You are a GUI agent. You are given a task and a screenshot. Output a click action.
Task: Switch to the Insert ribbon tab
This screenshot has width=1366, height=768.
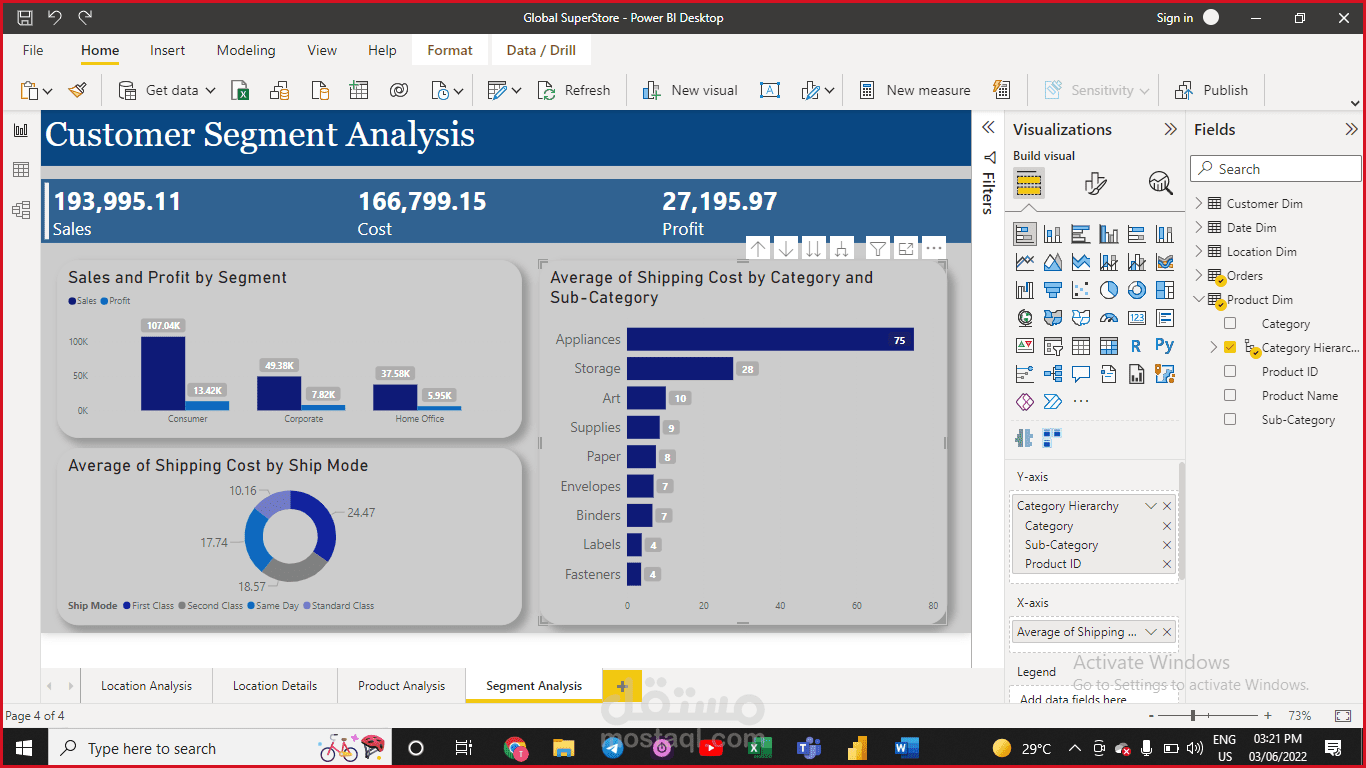point(167,50)
